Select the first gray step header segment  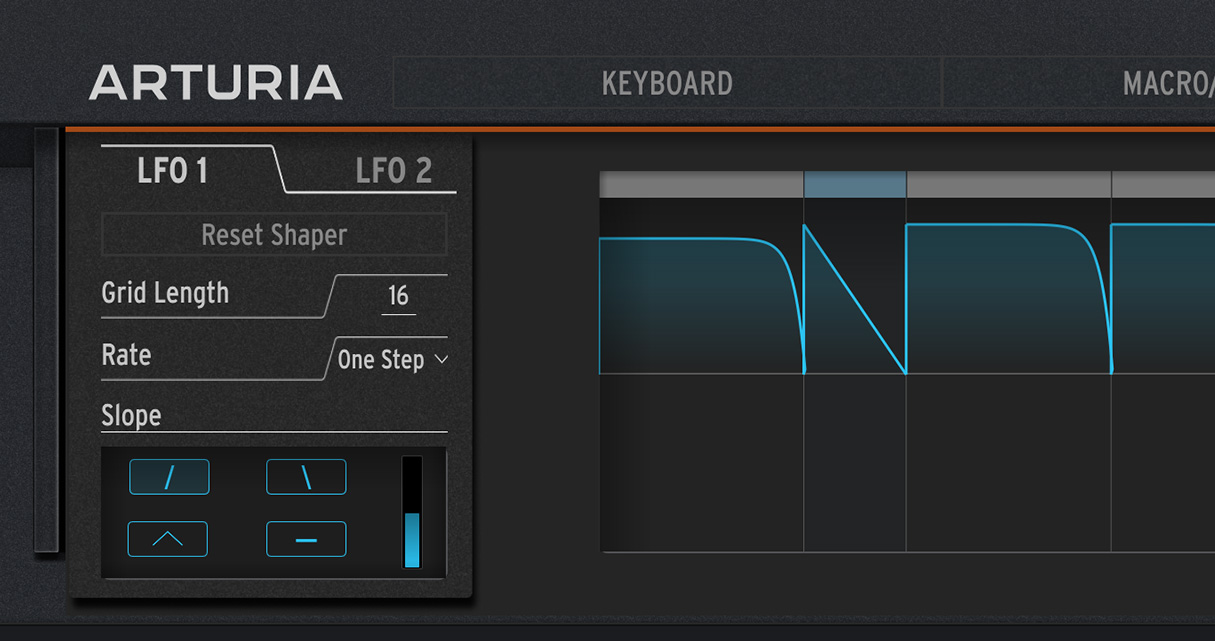pos(701,185)
